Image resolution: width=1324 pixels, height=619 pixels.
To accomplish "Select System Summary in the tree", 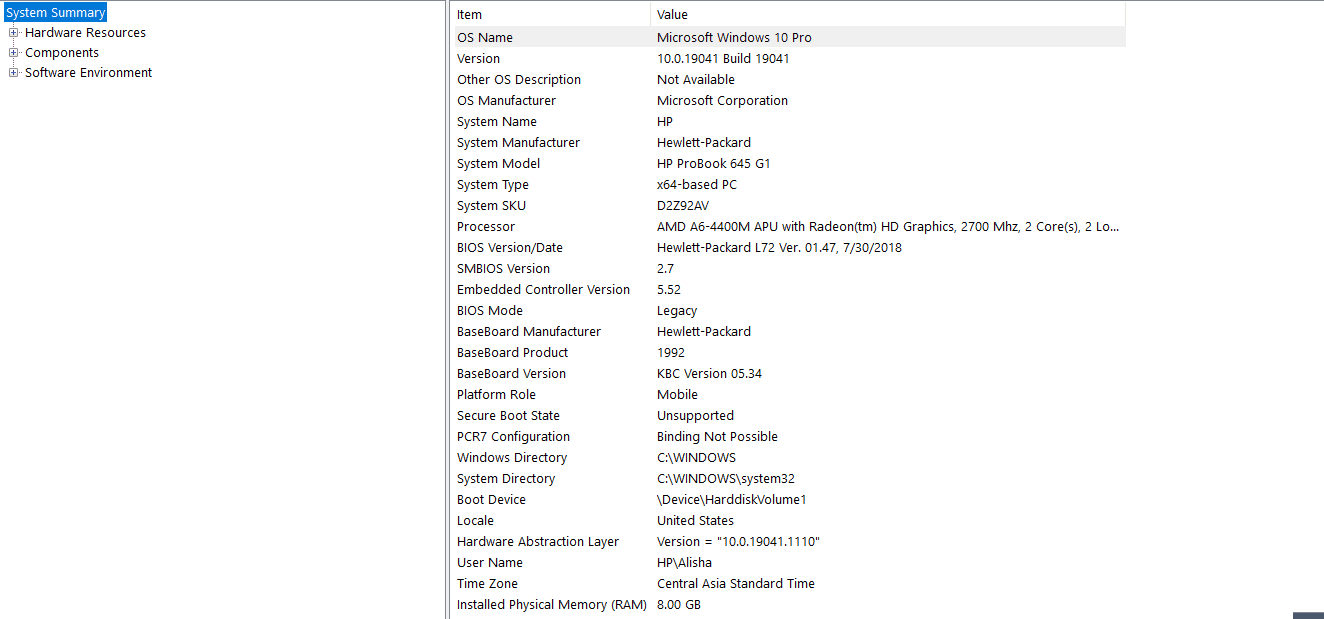I will [55, 13].
